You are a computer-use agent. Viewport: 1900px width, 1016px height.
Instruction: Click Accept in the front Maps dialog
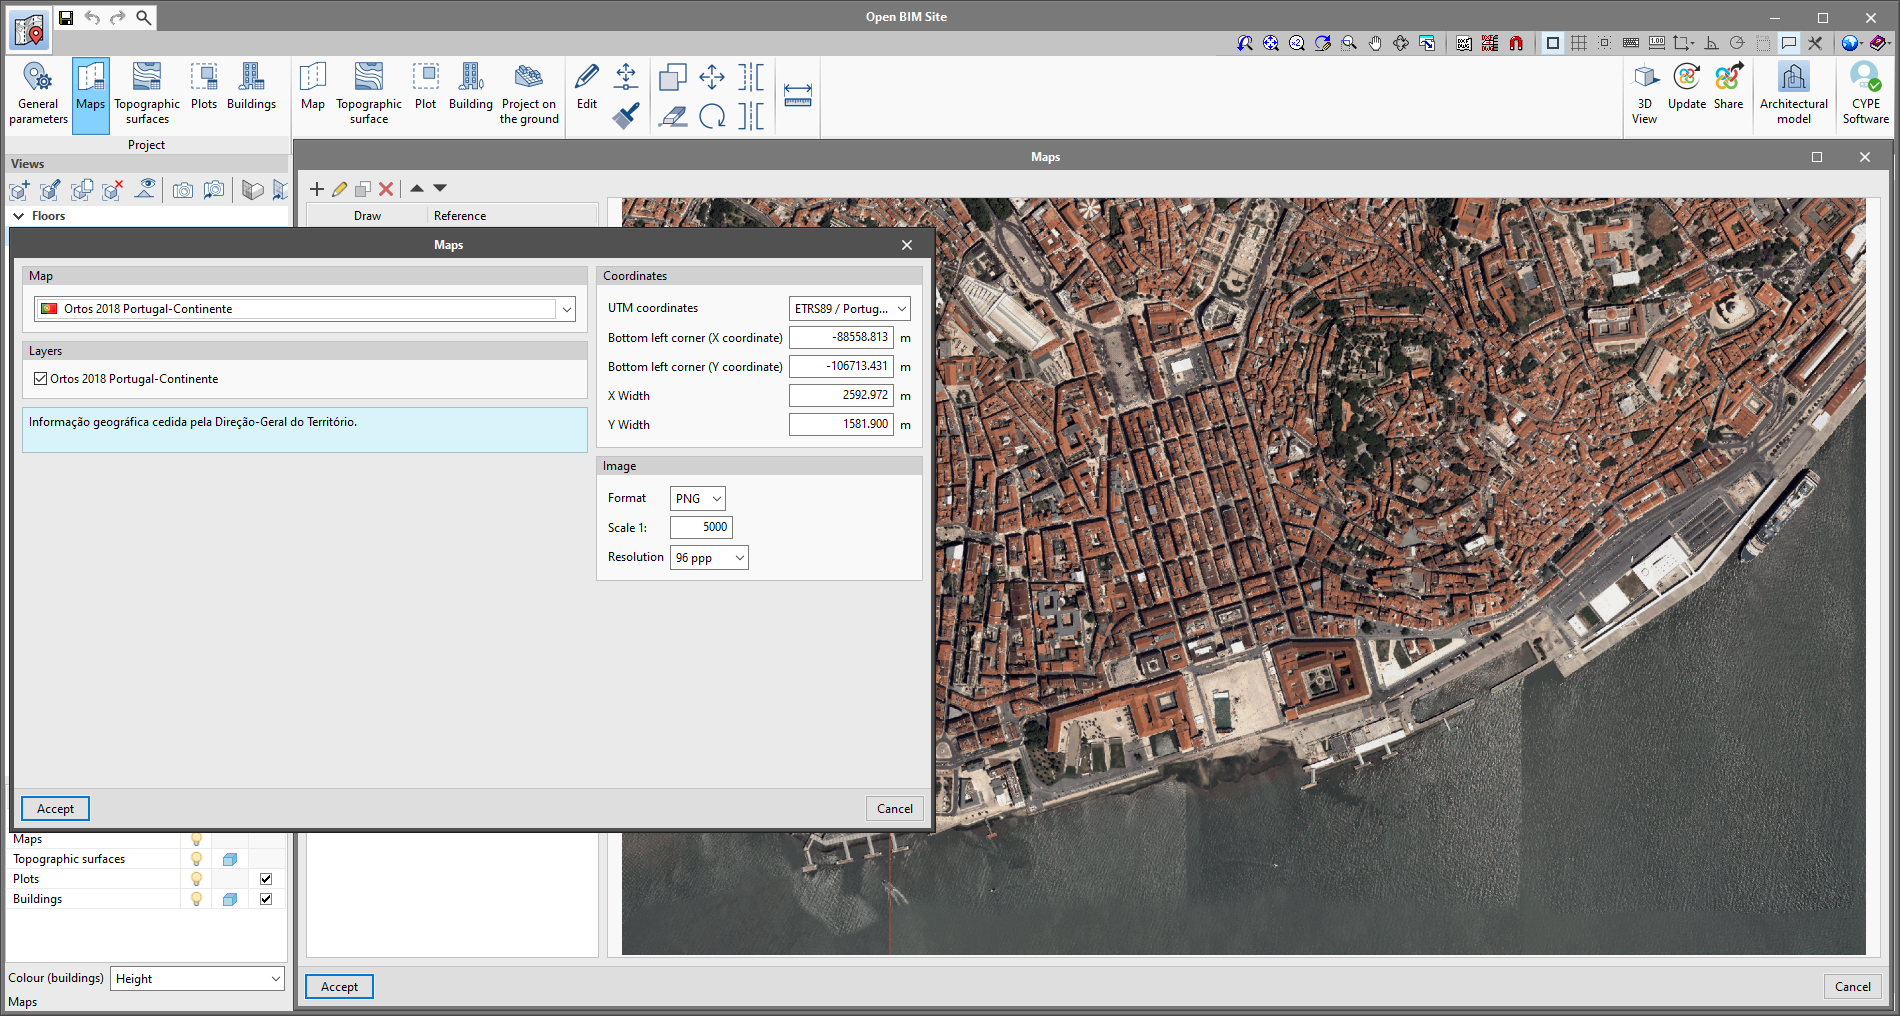coord(55,809)
